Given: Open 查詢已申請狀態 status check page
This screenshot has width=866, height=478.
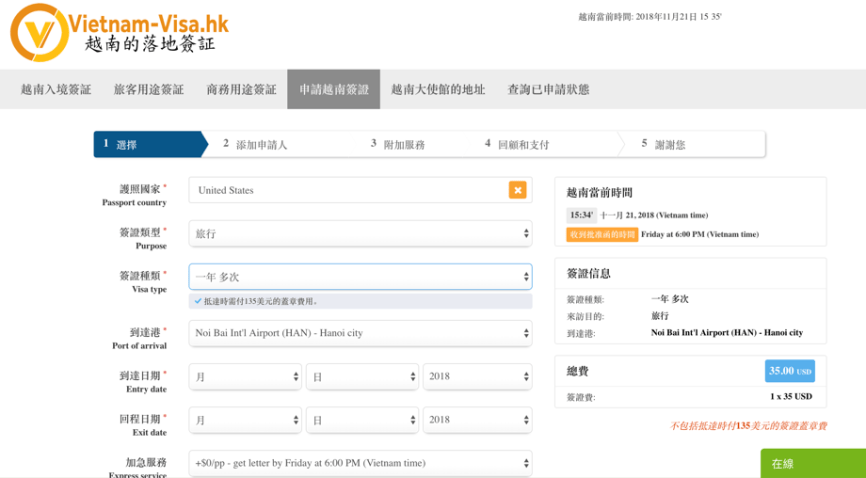Looking at the screenshot, I should click(x=548, y=89).
